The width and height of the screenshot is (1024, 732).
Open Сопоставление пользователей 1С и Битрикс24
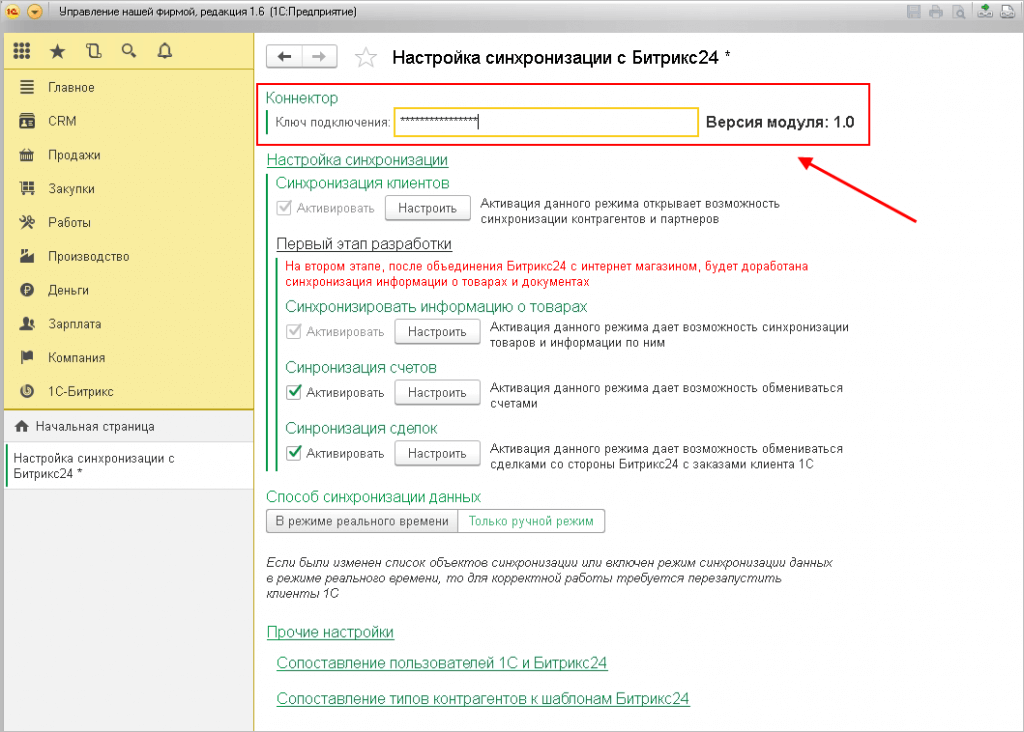coord(441,663)
